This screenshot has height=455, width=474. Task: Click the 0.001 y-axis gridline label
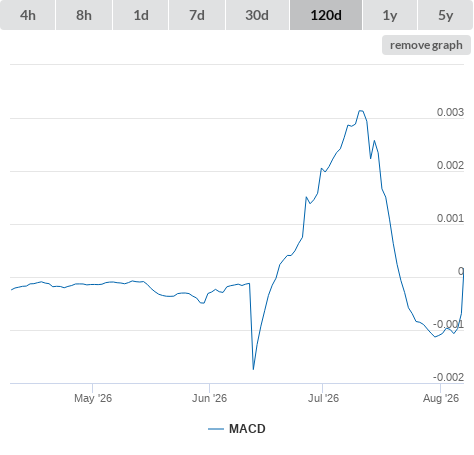tap(450, 218)
